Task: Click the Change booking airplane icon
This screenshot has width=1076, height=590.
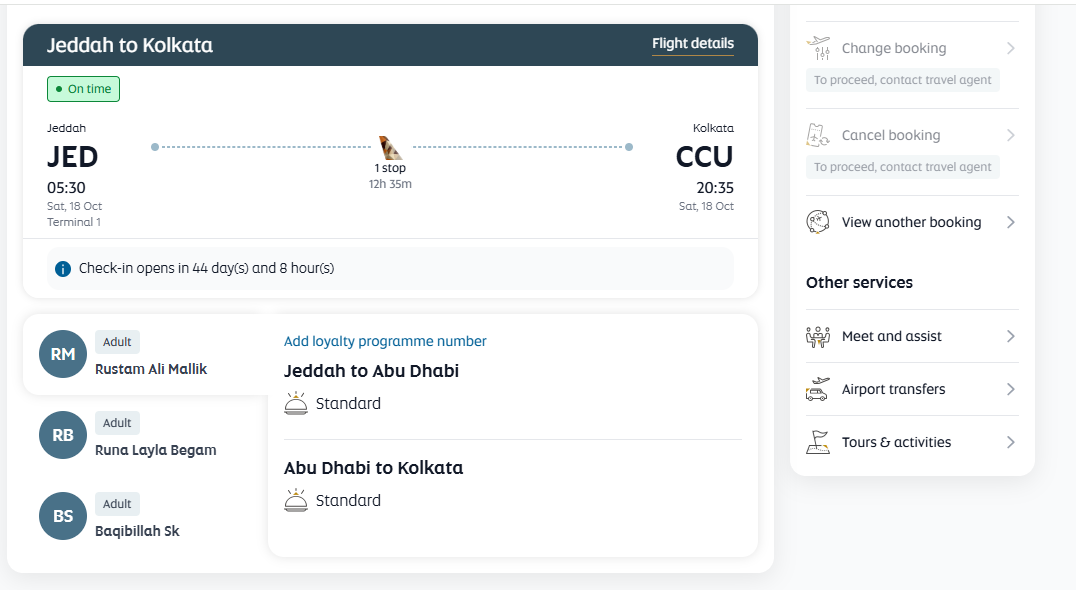Action: click(818, 48)
